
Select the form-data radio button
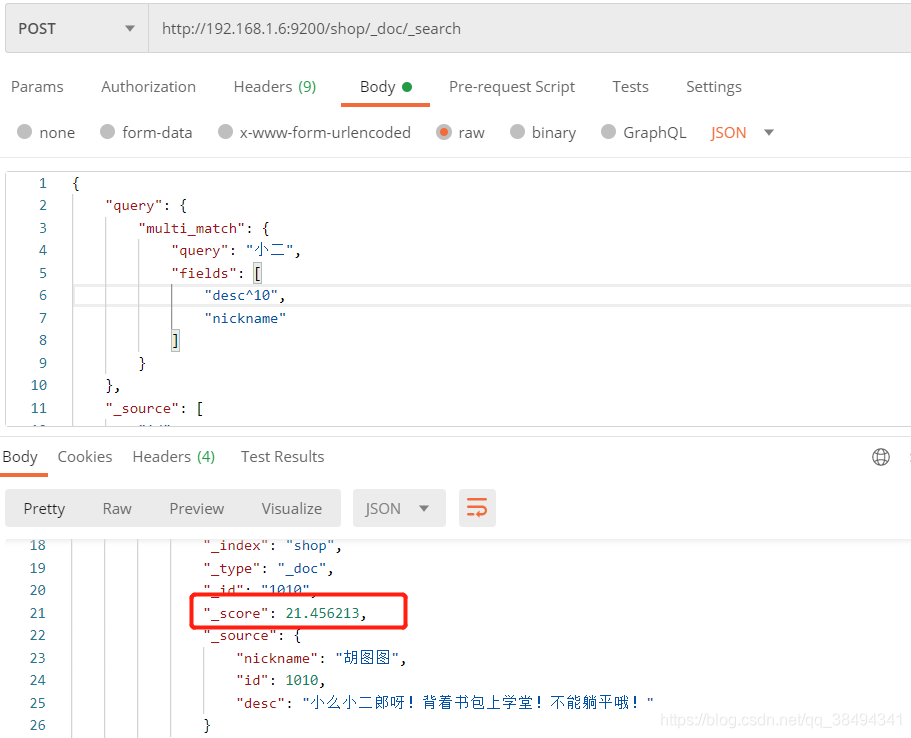[x=108, y=132]
